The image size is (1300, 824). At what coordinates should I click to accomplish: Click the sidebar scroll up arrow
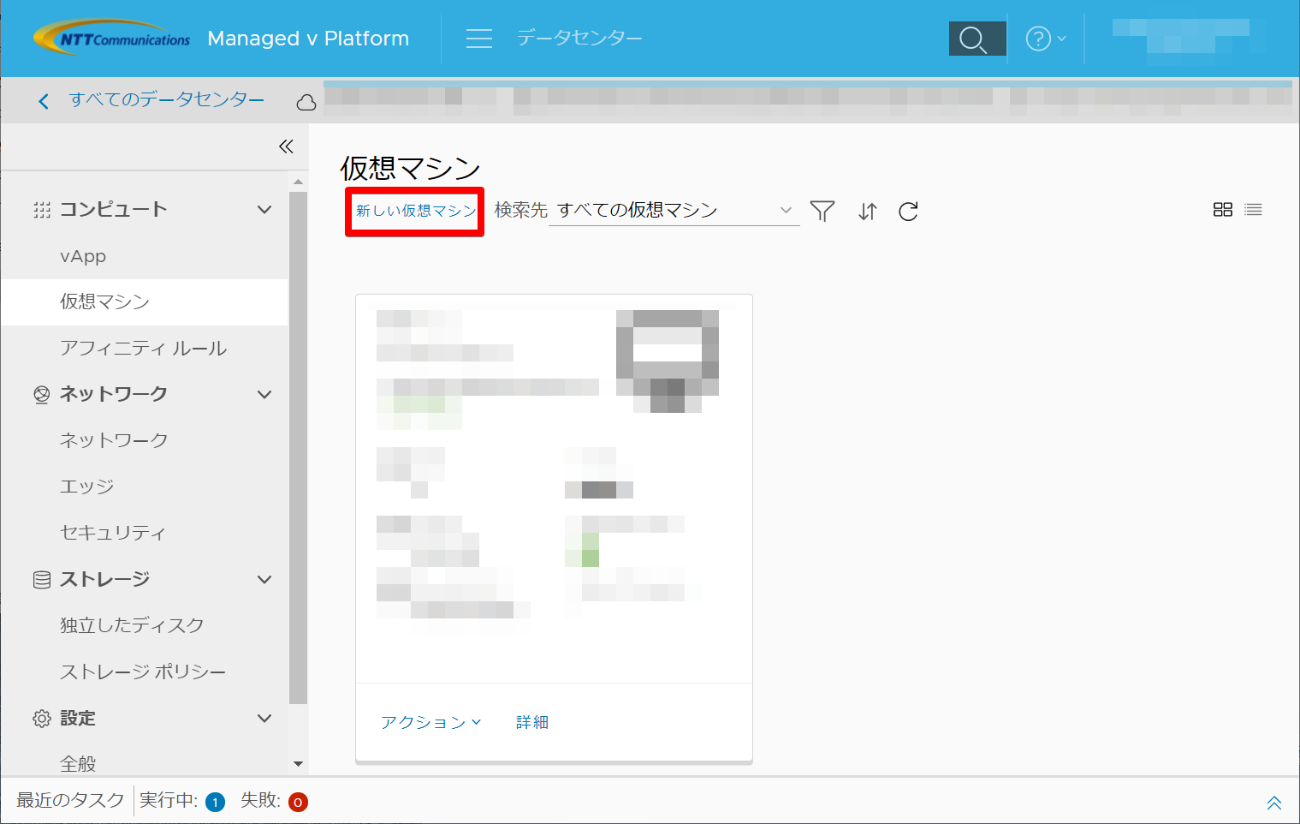pos(298,181)
